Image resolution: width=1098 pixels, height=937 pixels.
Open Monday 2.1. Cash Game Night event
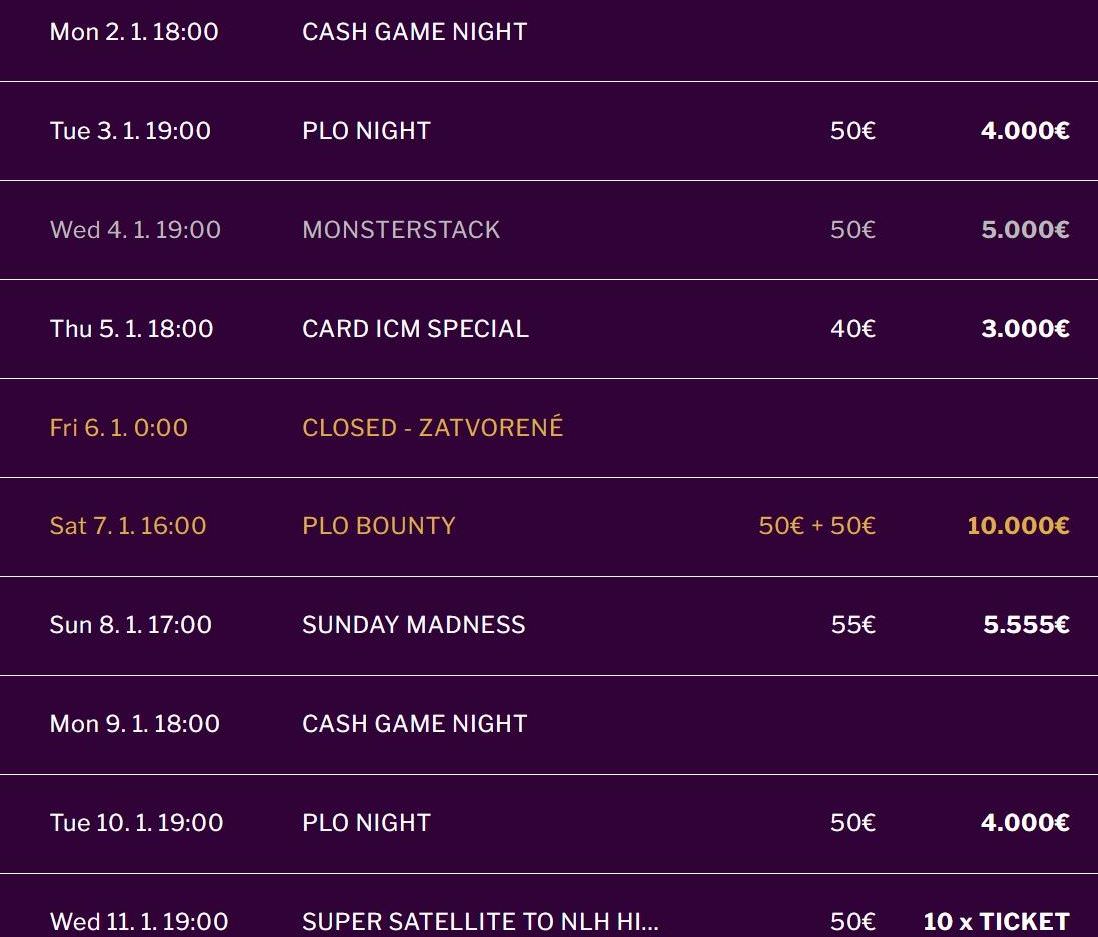click(414, 32)
